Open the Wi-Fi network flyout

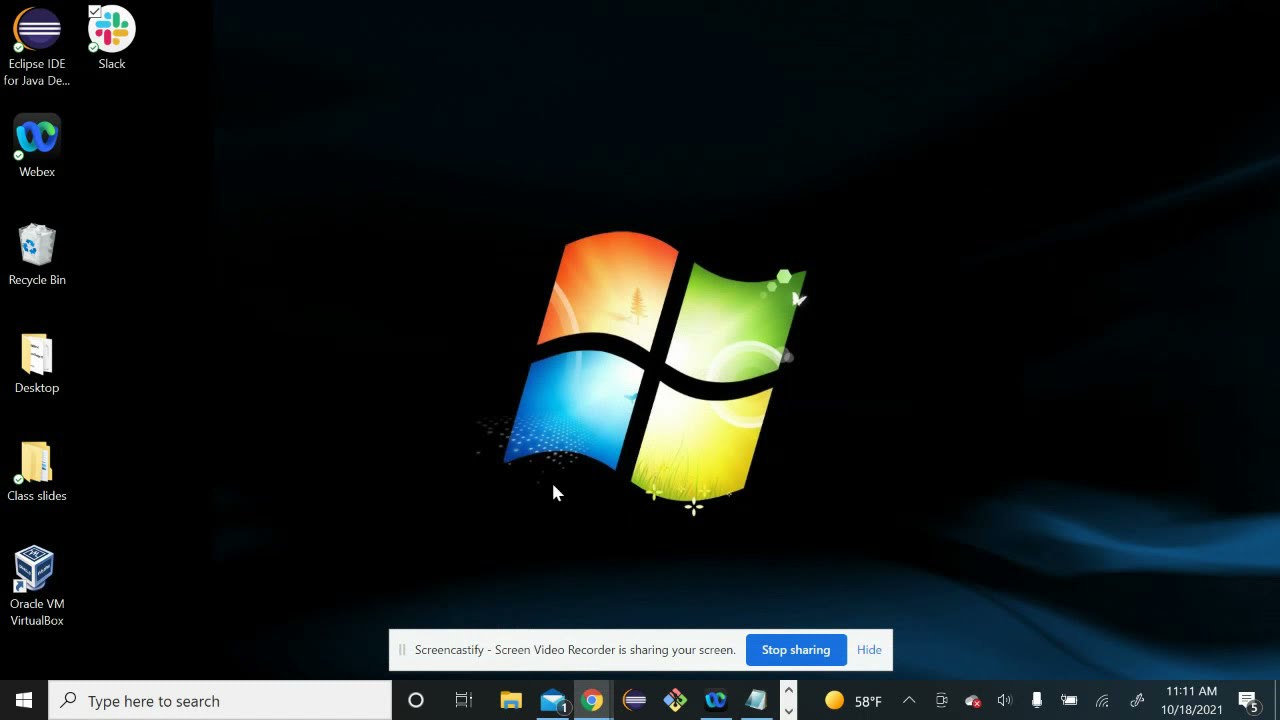tap(1102, 701)
